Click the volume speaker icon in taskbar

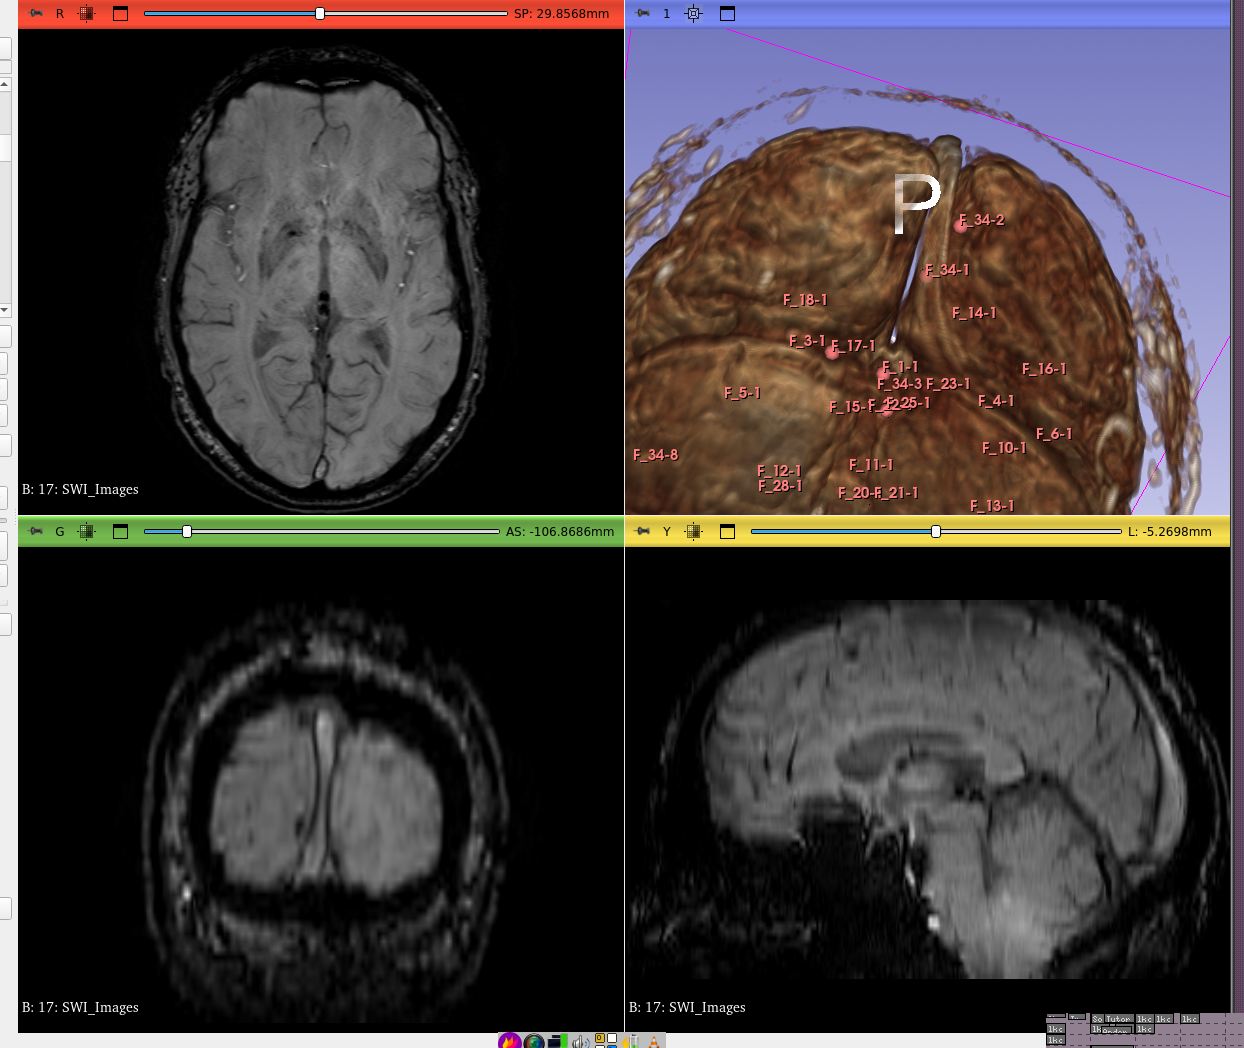click(580, 1041)
